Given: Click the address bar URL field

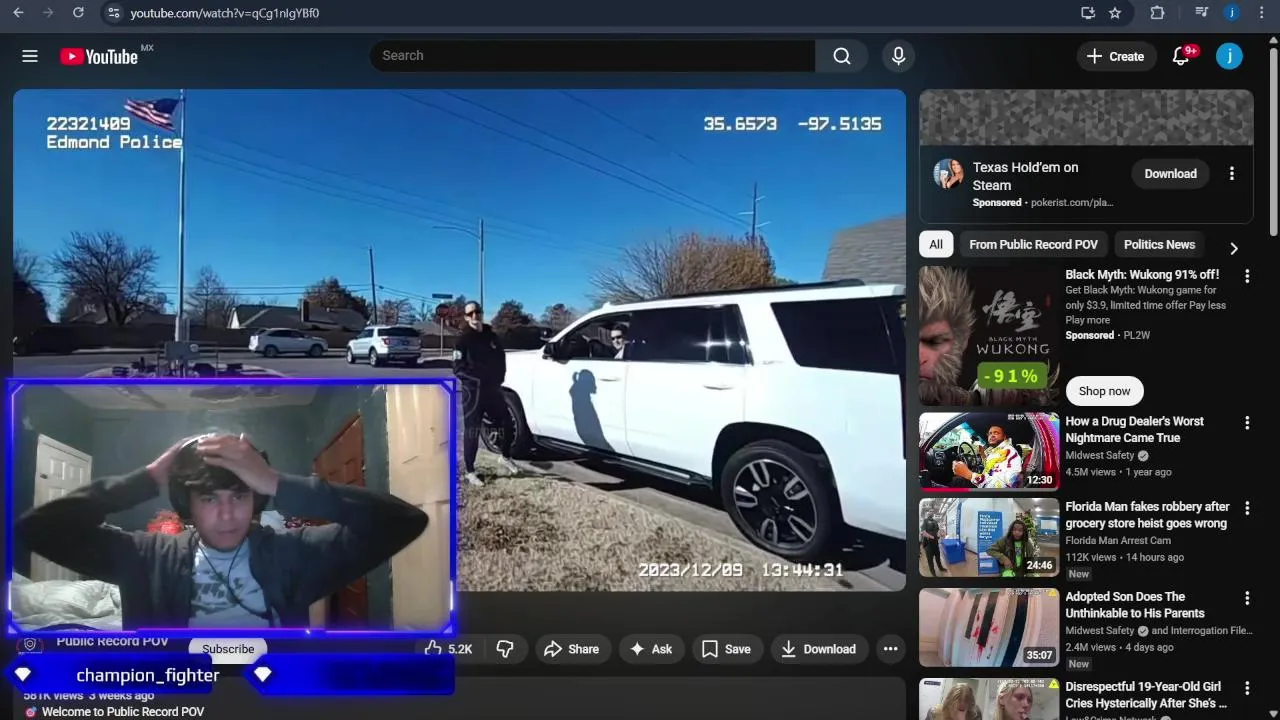Looking at the screenshot, I should tap(590, 13).
